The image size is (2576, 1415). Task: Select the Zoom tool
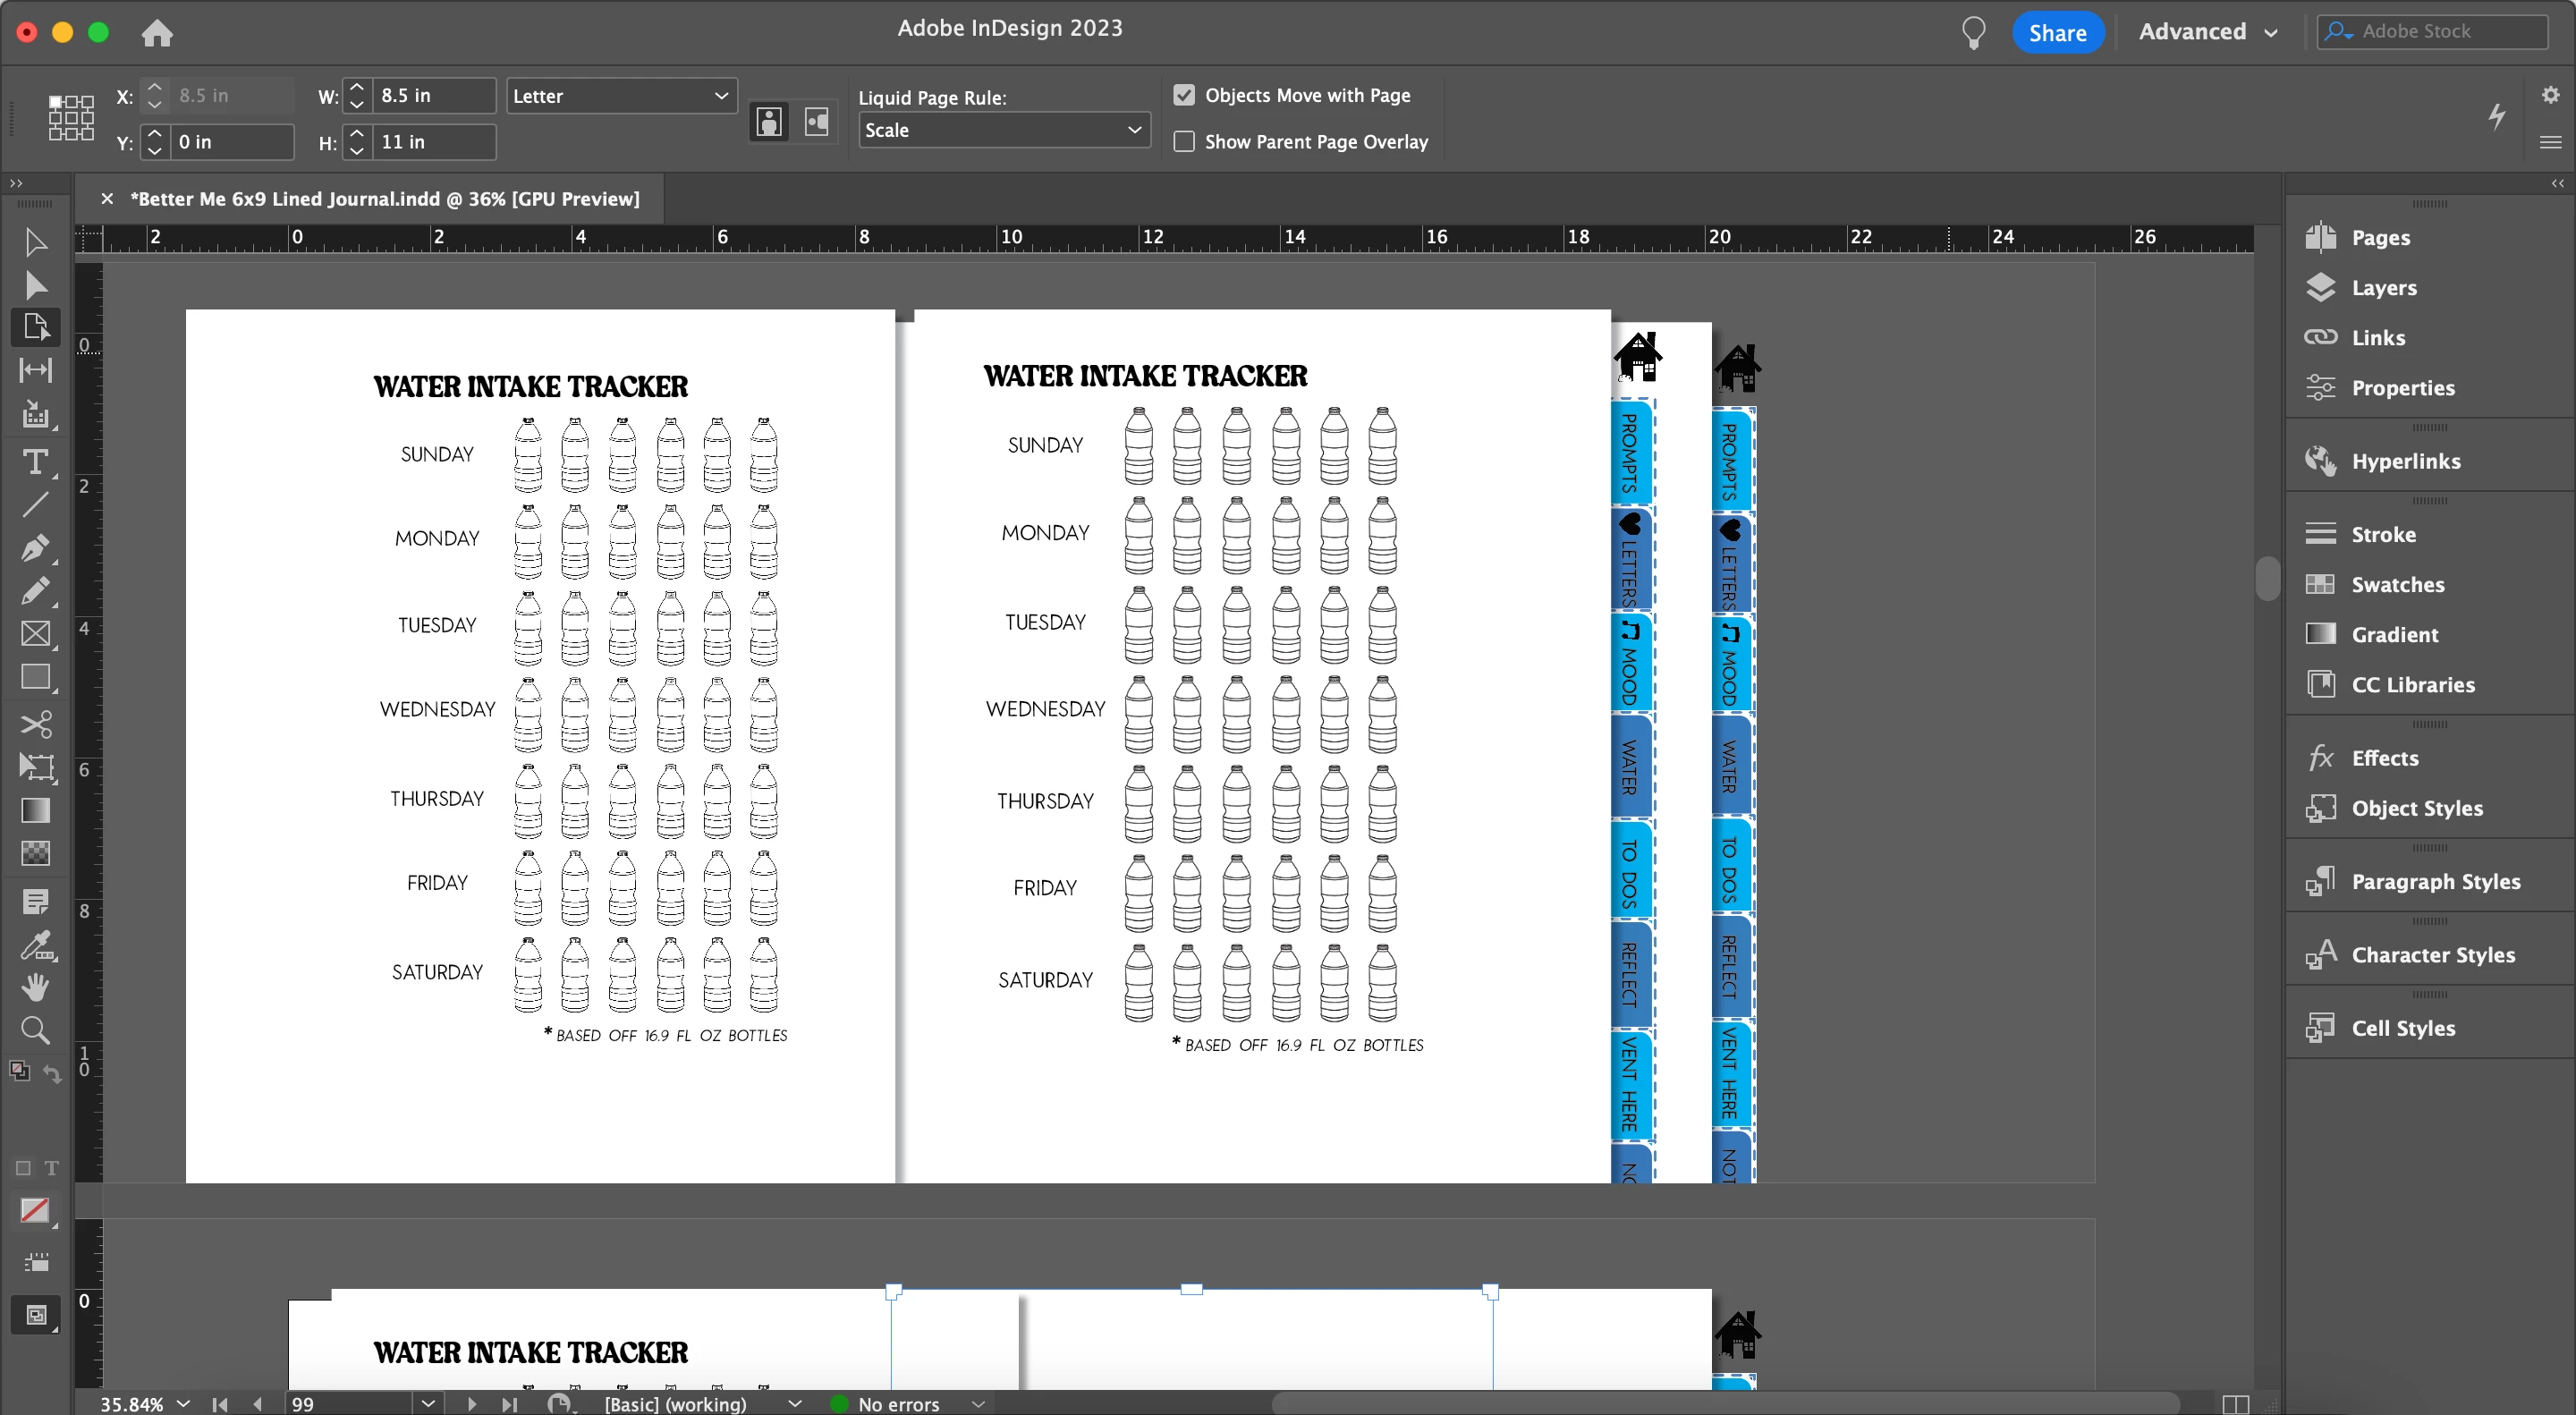point(35,1030)
